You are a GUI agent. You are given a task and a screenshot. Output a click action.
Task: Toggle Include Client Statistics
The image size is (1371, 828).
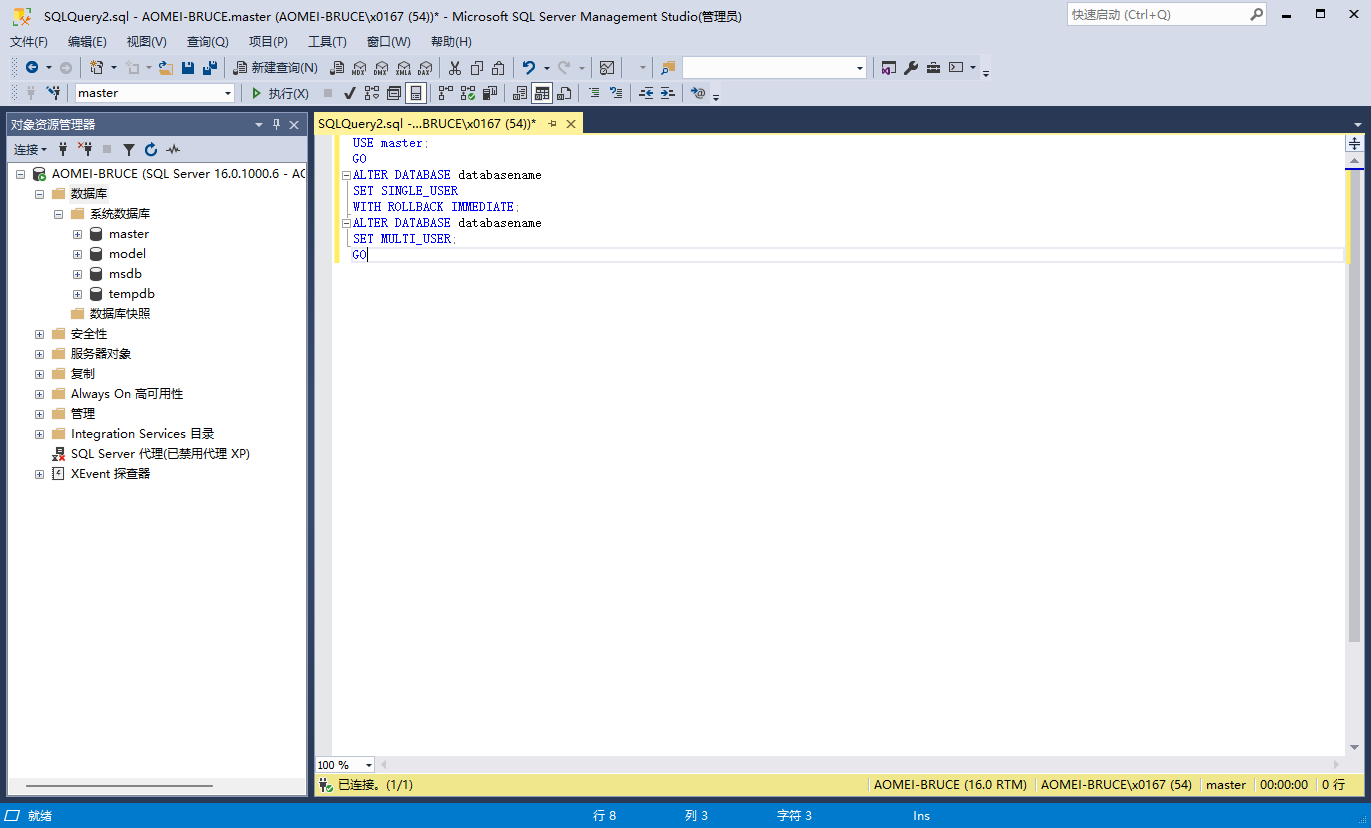click(490, 93)
